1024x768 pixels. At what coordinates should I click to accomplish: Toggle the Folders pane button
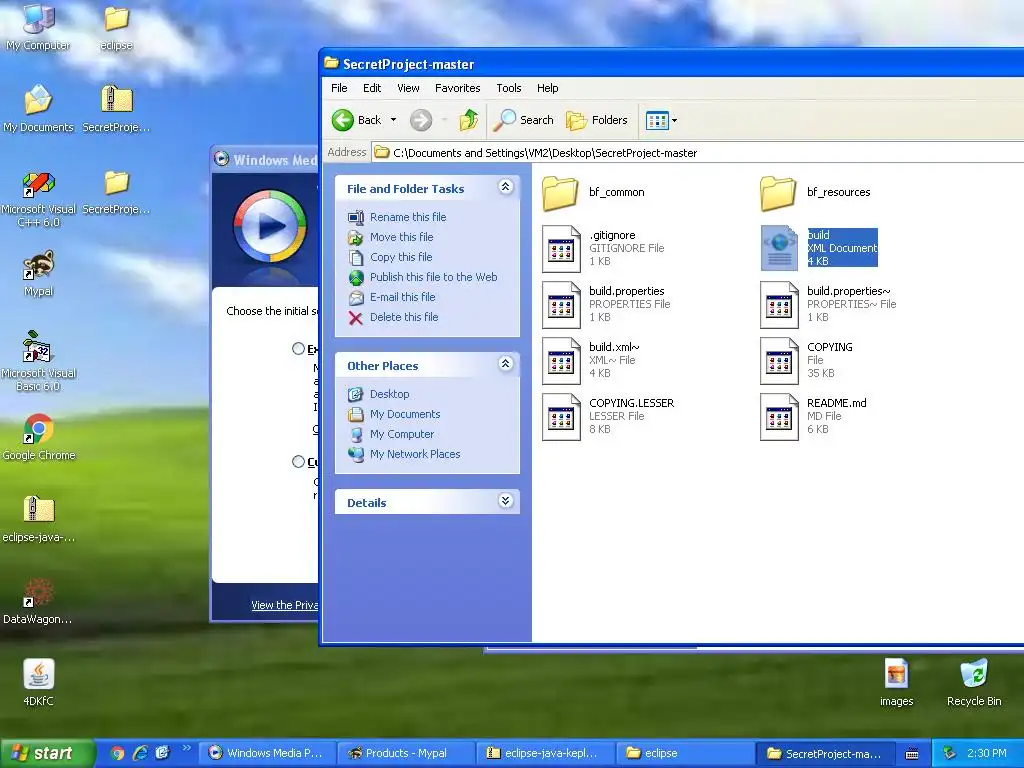point(597,120)
